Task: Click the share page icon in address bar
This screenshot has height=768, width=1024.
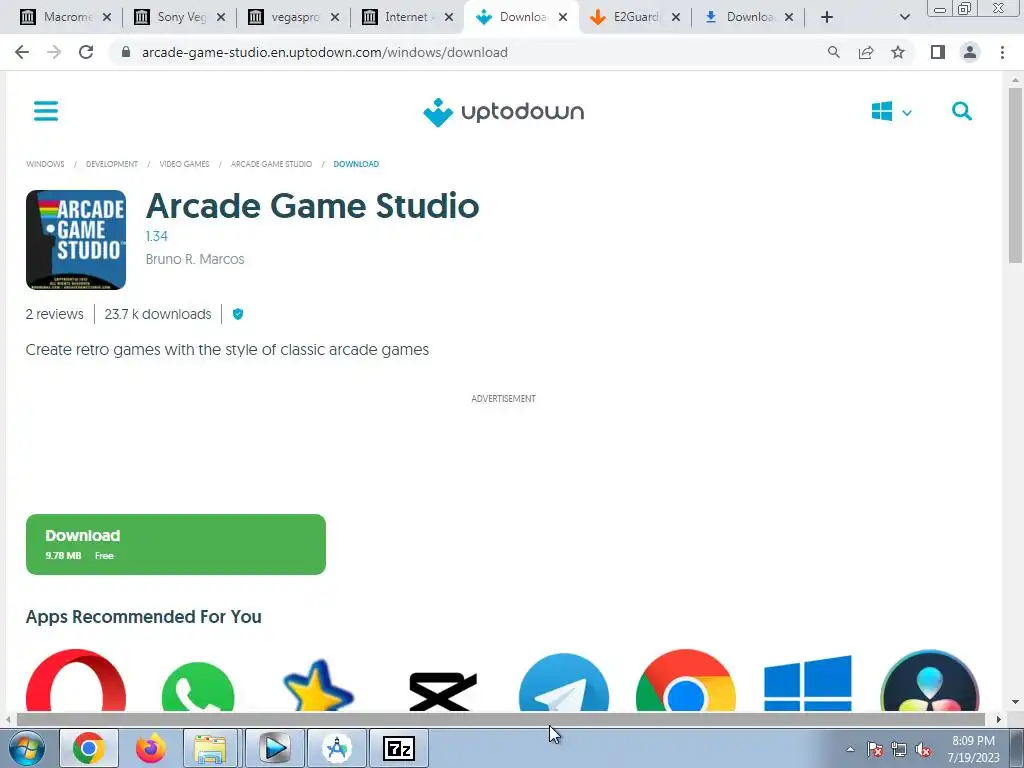Action: 866,52
